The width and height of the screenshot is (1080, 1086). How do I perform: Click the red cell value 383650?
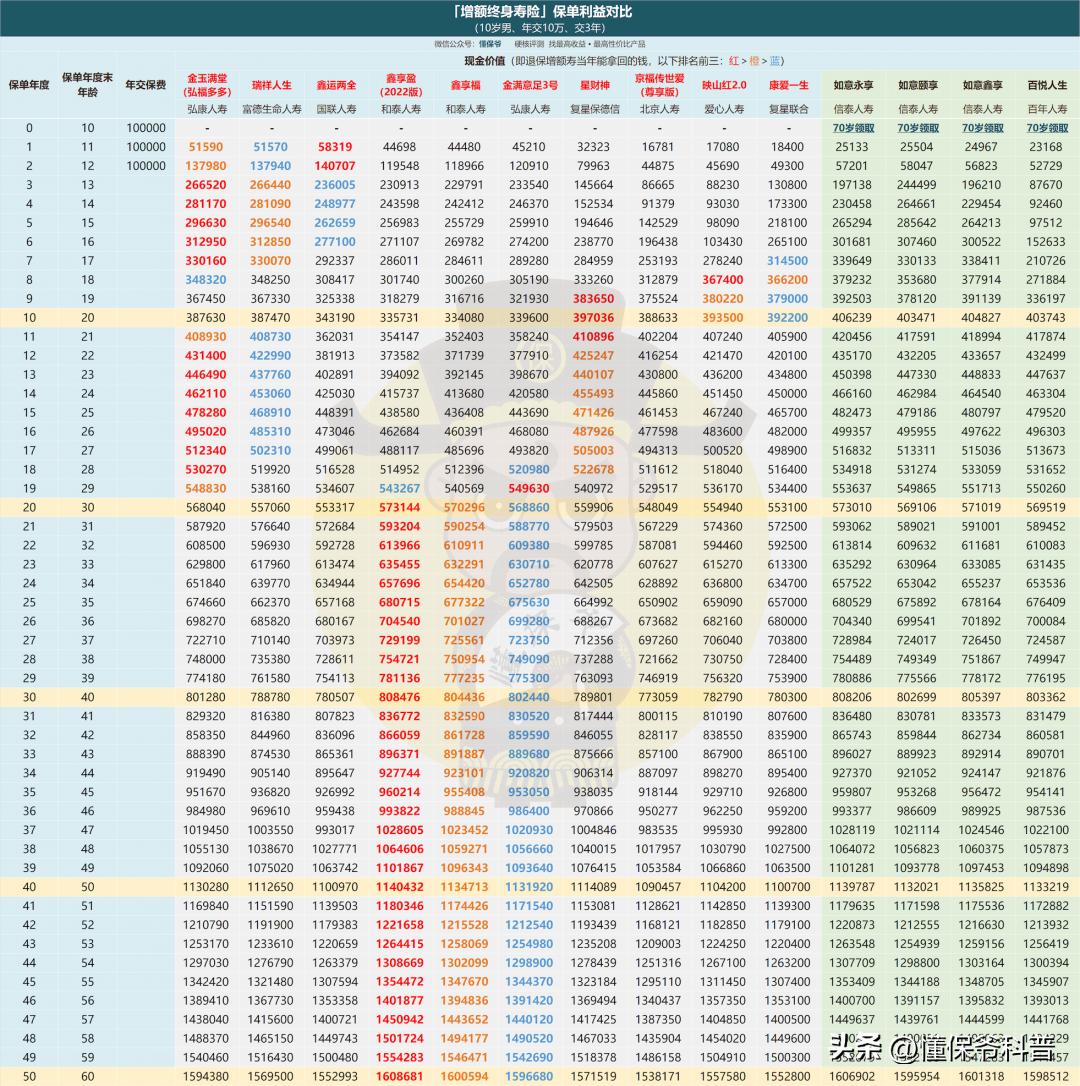click(593, 299)
